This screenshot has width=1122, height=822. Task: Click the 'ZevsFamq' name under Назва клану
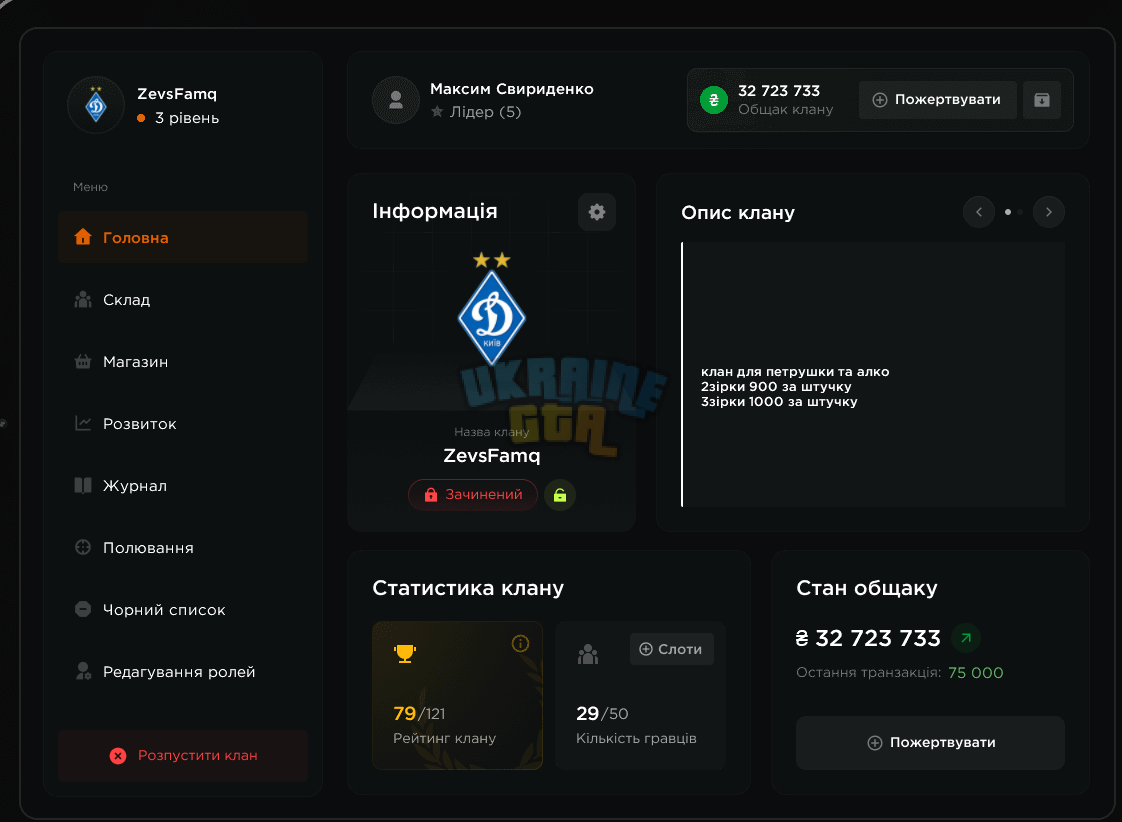(492, 456)
